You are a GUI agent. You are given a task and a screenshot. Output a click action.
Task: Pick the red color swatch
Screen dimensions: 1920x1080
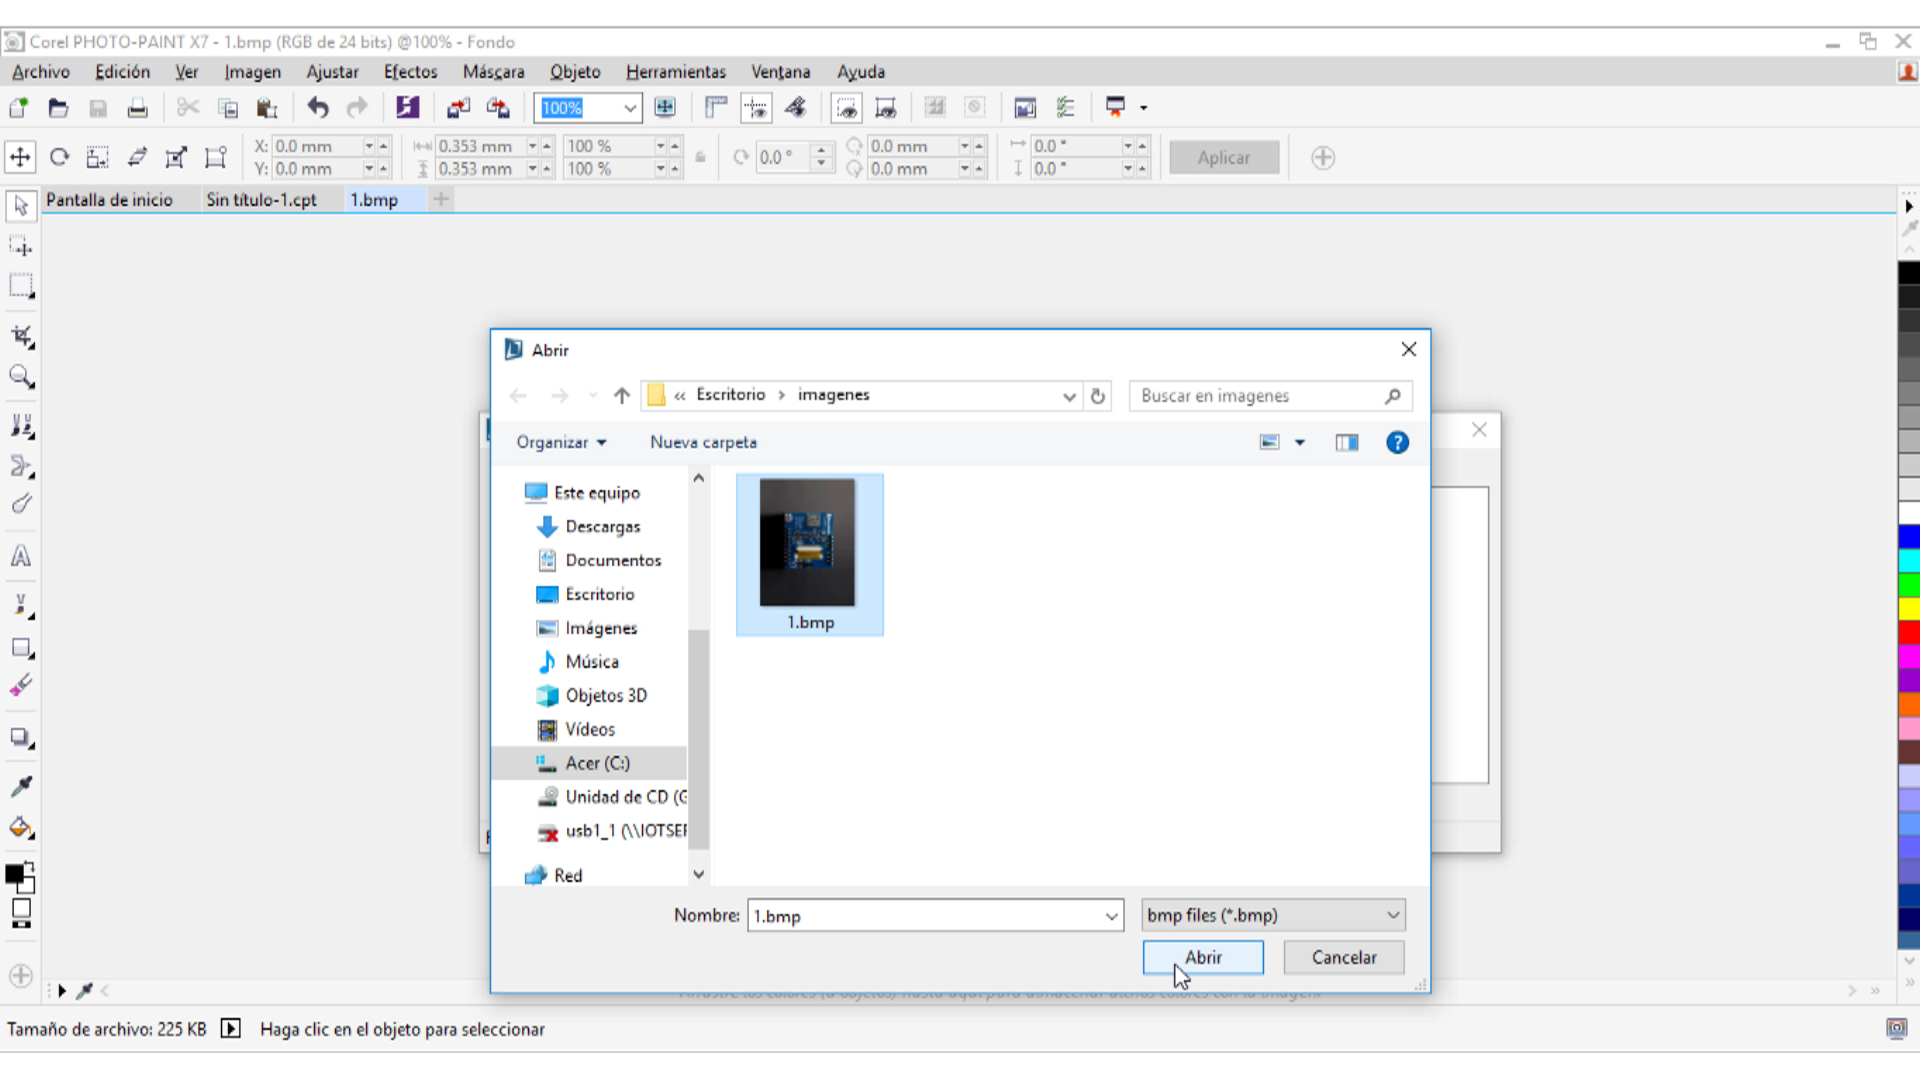[x=1908, y=633]
